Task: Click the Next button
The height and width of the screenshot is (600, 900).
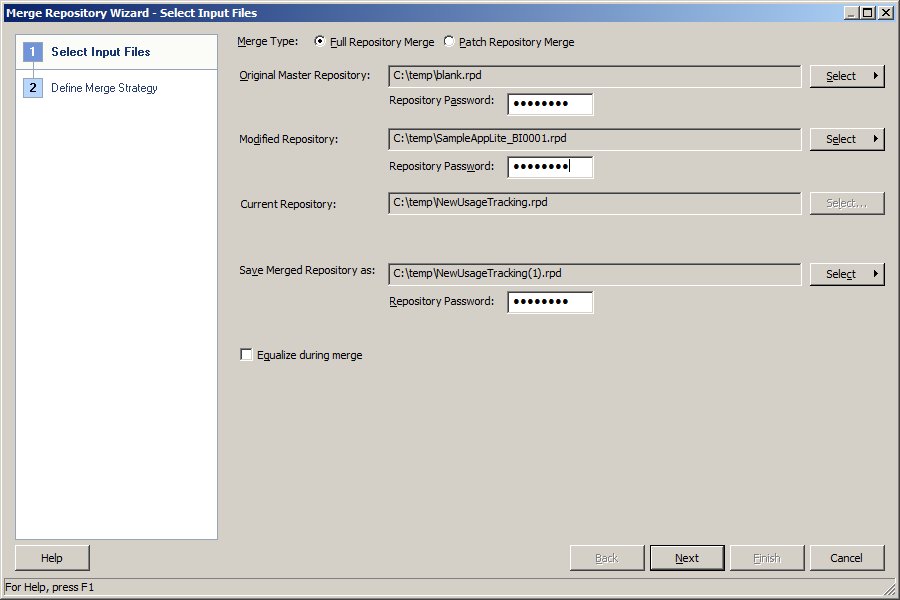Action: click(x=687, y=558)
